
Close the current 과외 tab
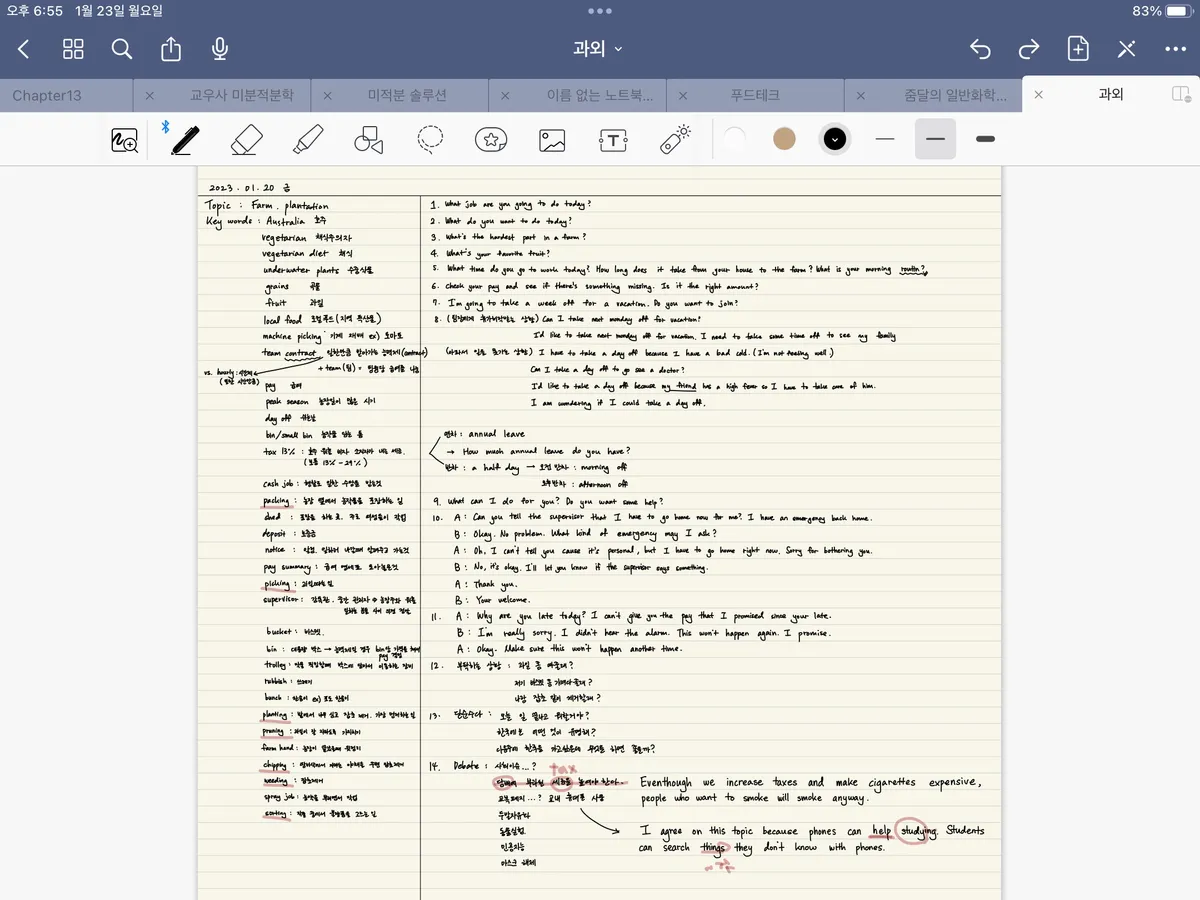(x=1039, y=95)
